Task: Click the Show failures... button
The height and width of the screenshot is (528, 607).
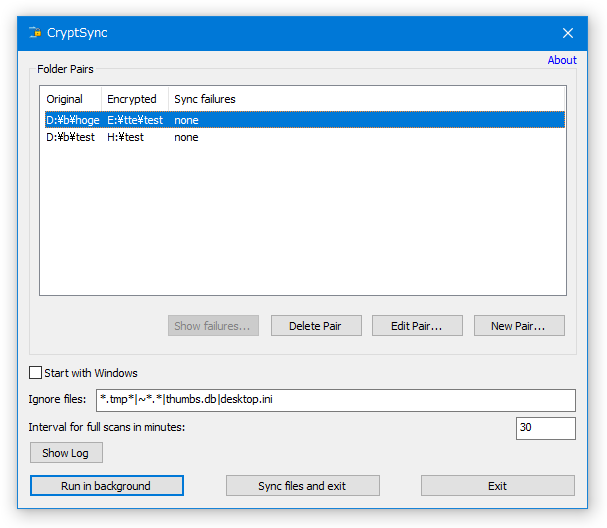Action: 213,326
